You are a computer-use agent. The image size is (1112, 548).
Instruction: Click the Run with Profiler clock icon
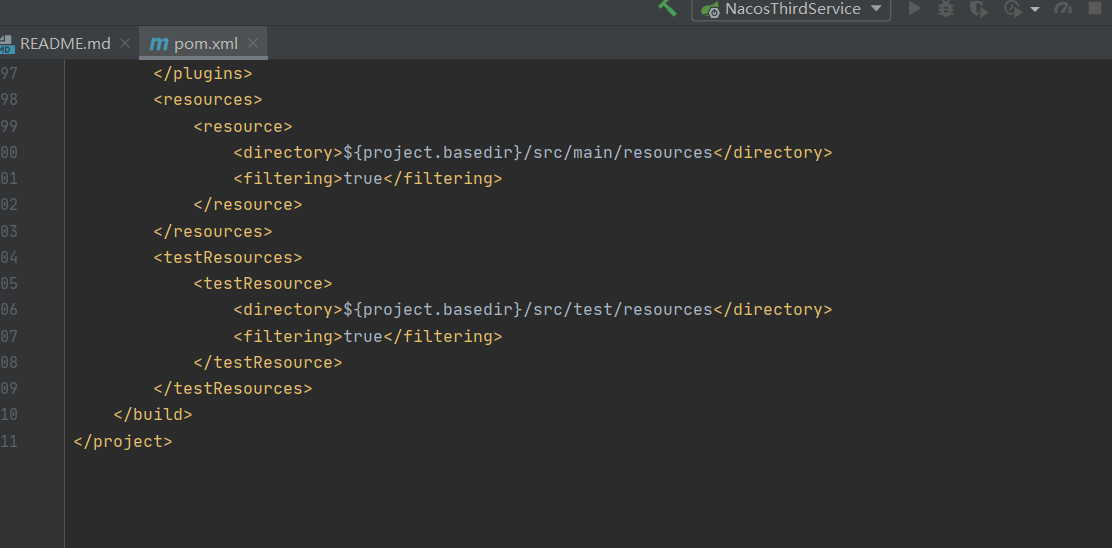click(x=1012, y=9)
